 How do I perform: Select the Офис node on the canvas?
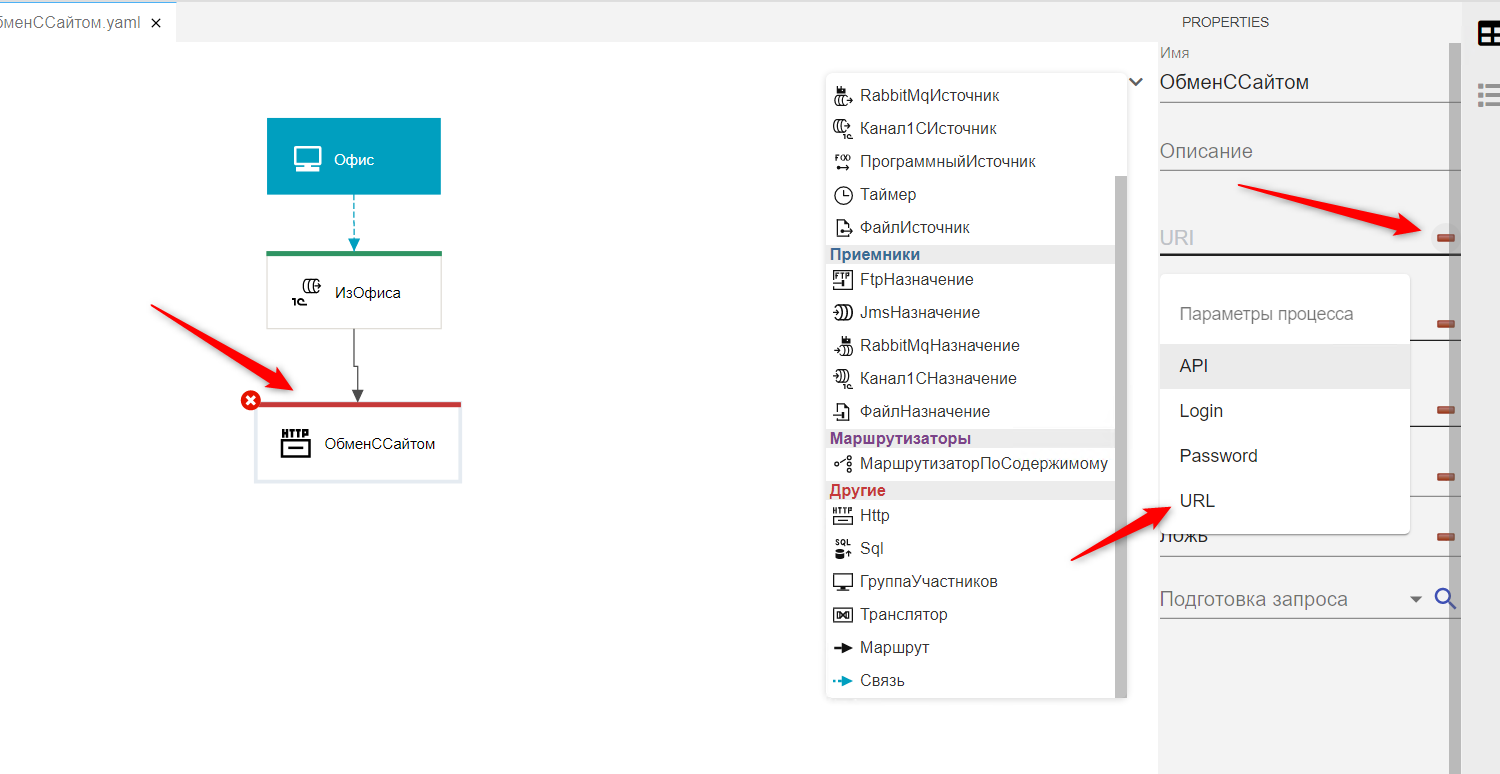[x=353, y=157]
